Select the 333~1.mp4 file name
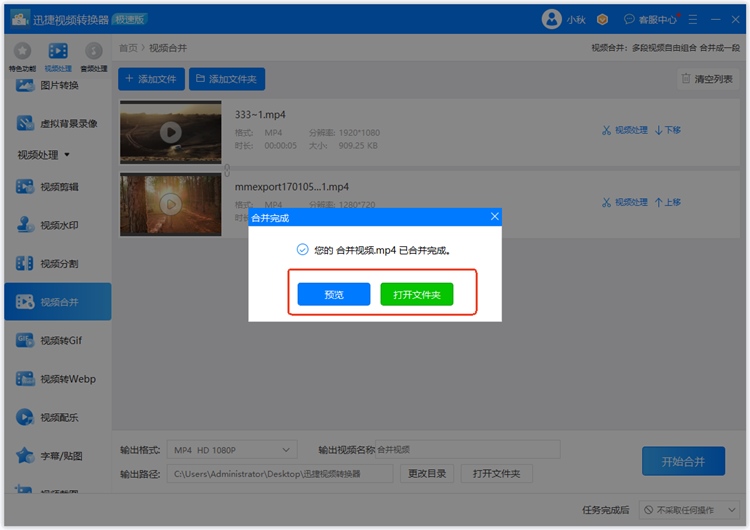This screenshot has width=750, height=530. point(260,114)
